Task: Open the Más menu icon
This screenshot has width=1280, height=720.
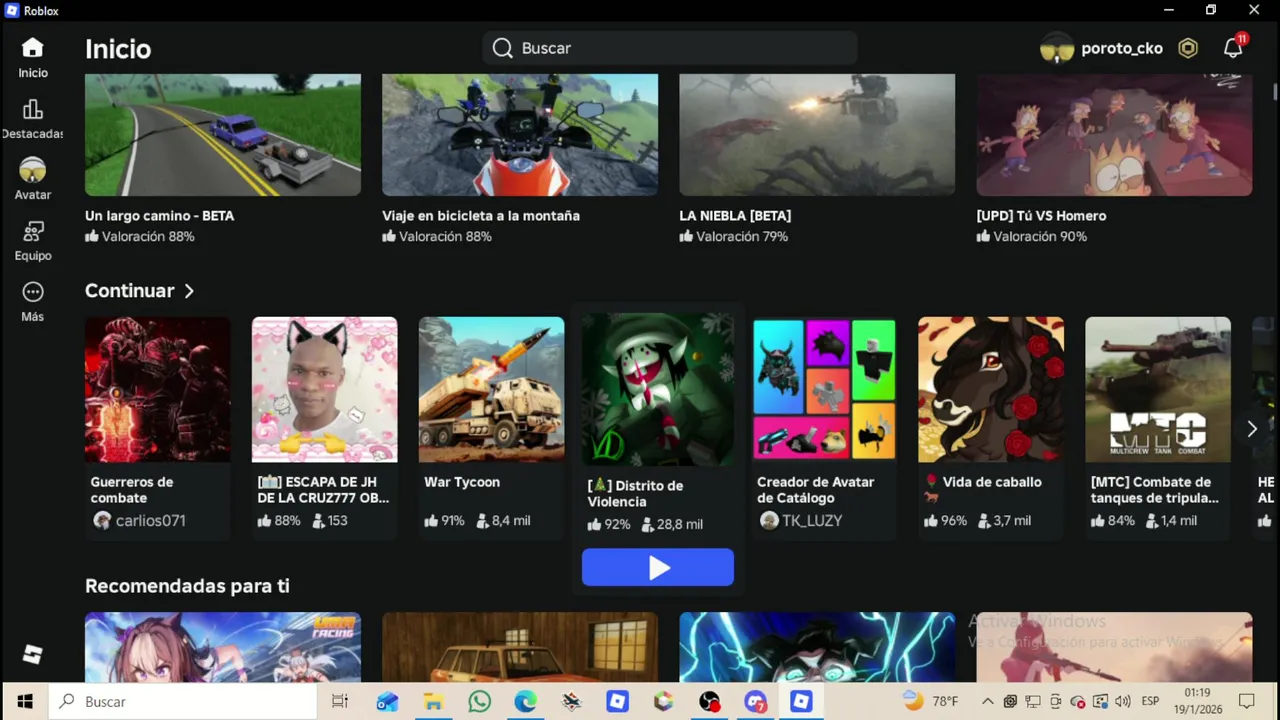Action: click(32, 292)
